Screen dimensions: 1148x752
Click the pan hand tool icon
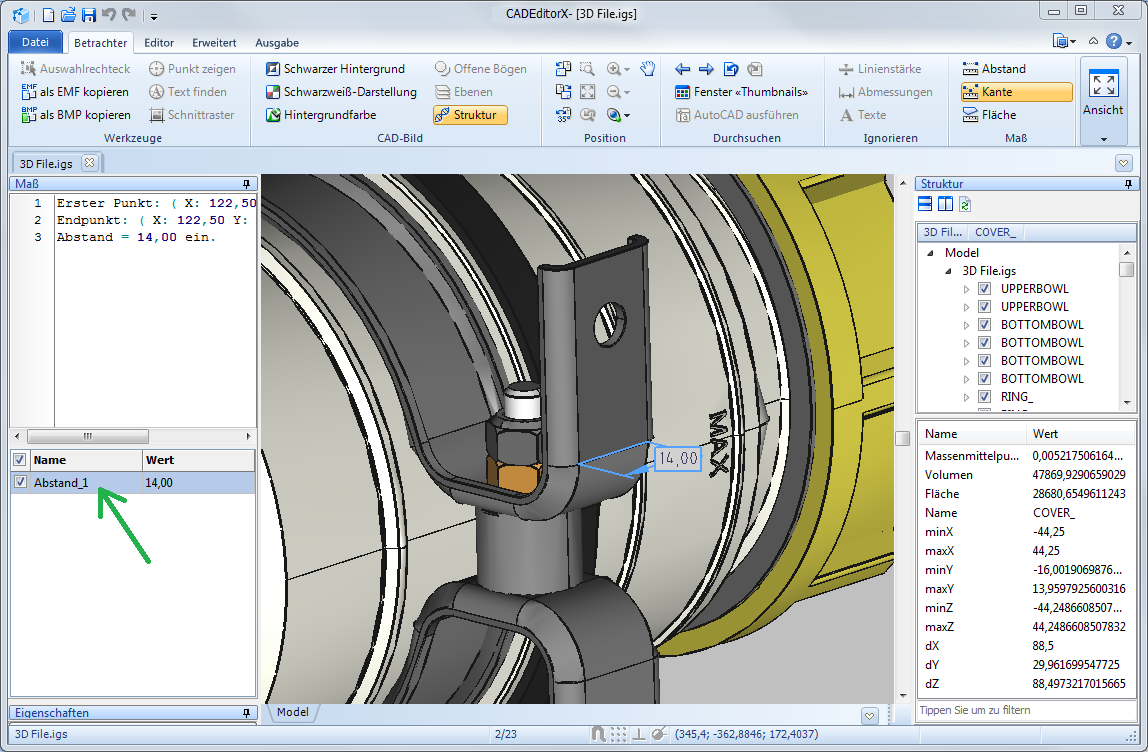[648, 69]
